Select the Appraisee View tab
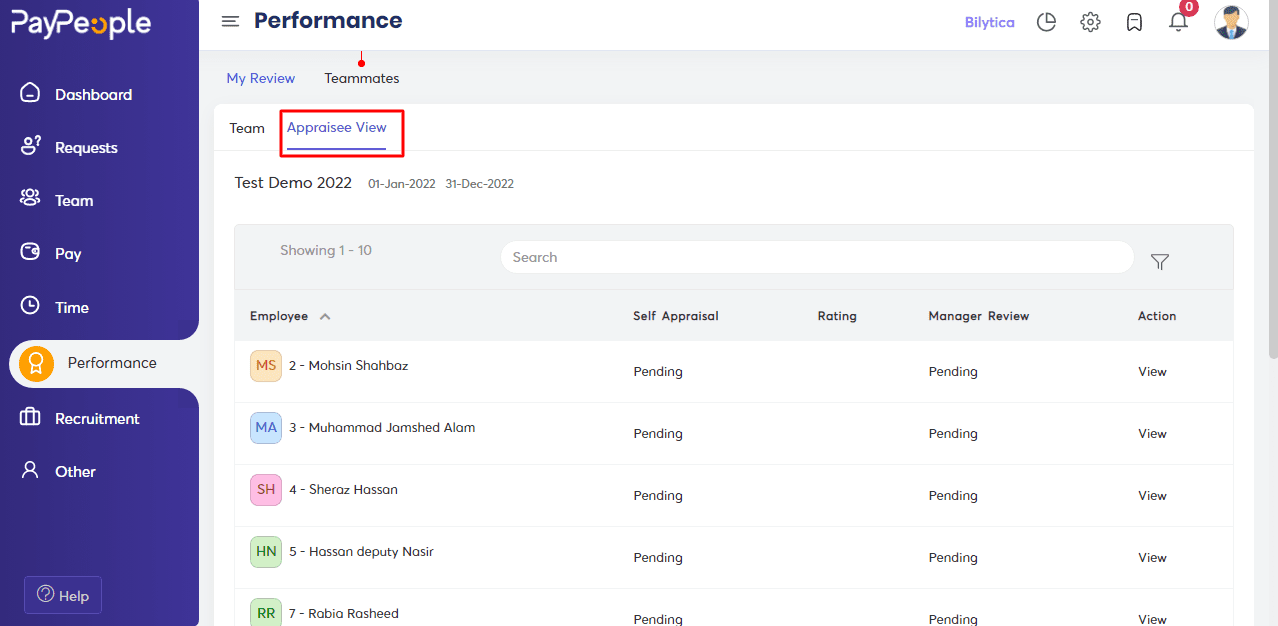Image resolution: width=1278 pixels, height=626 pixels. [x=337, y=127]
